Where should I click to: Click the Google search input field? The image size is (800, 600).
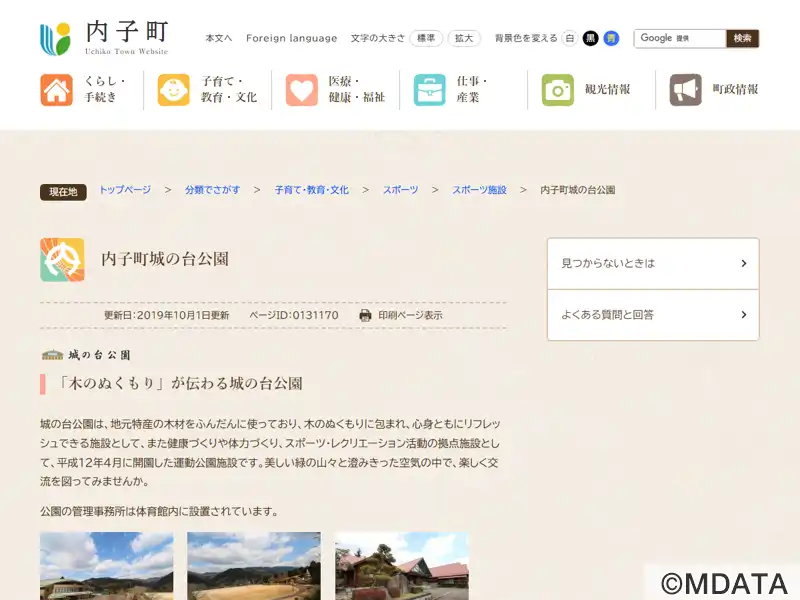[679, 38]
